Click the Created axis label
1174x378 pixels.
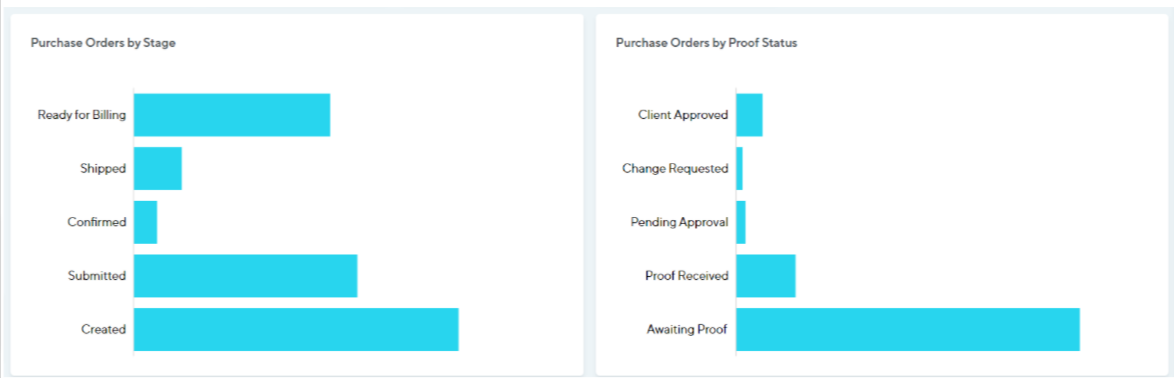click(103, 329)
